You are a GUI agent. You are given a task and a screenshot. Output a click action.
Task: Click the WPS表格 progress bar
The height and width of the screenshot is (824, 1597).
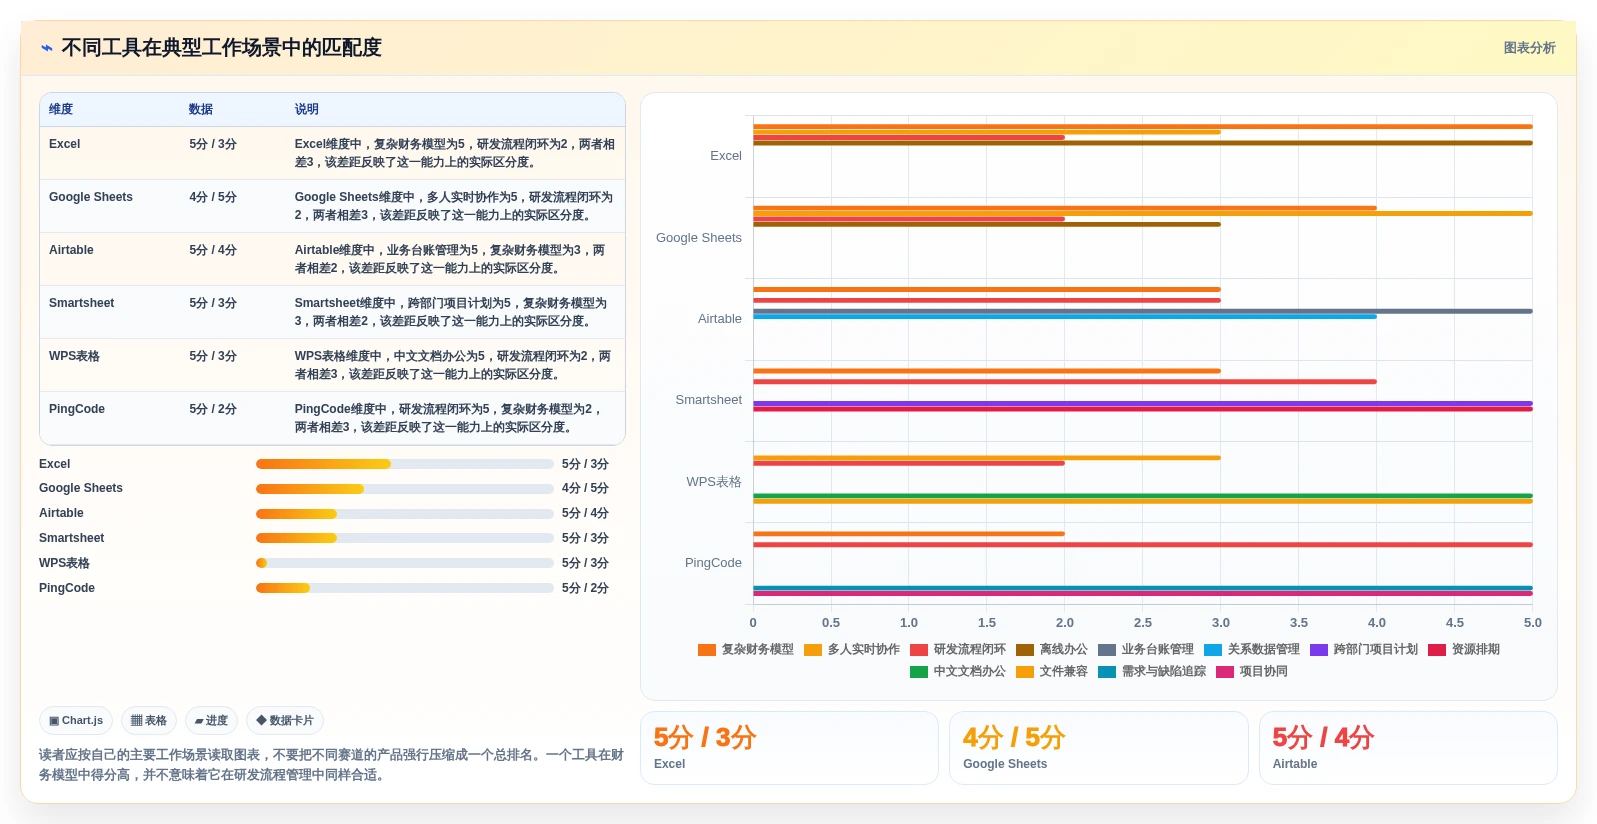click(404, 563)
